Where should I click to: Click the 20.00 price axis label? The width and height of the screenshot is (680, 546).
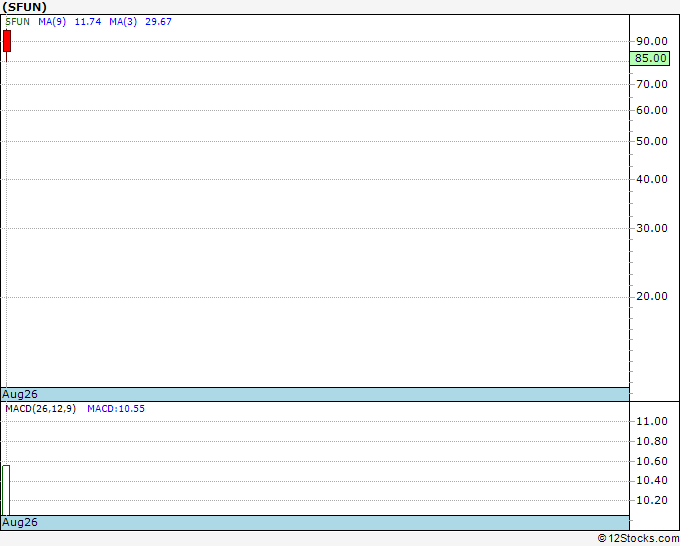(652, 296)
